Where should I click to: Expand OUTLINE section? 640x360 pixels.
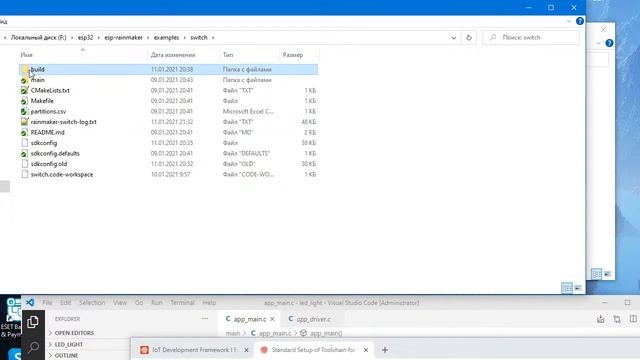click(64, 356)
